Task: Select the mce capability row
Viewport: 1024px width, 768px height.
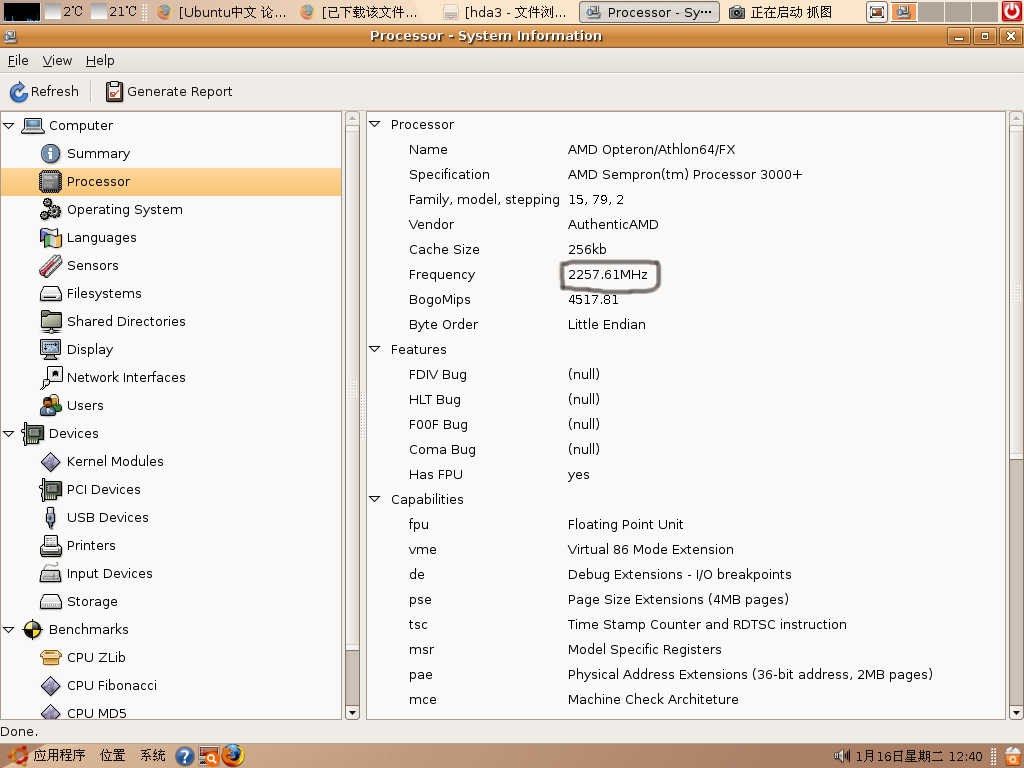Action: point(686,700)
